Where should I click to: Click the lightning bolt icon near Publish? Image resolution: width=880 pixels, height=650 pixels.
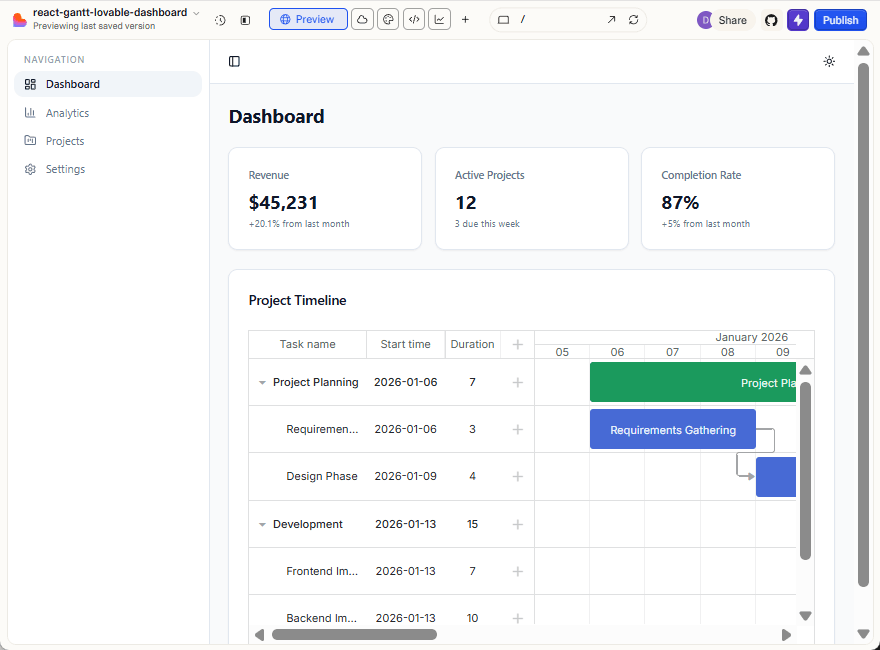coord(797,19)
